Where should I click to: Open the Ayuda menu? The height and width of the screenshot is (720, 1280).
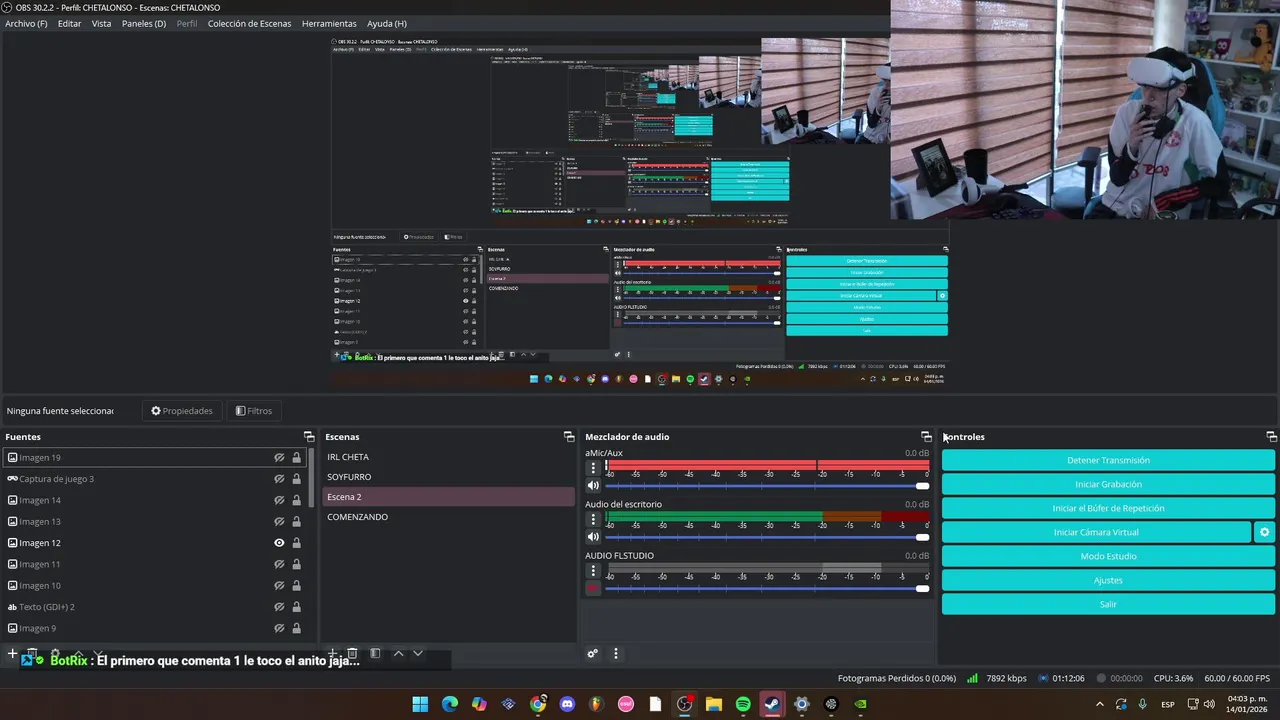(387, 24)
